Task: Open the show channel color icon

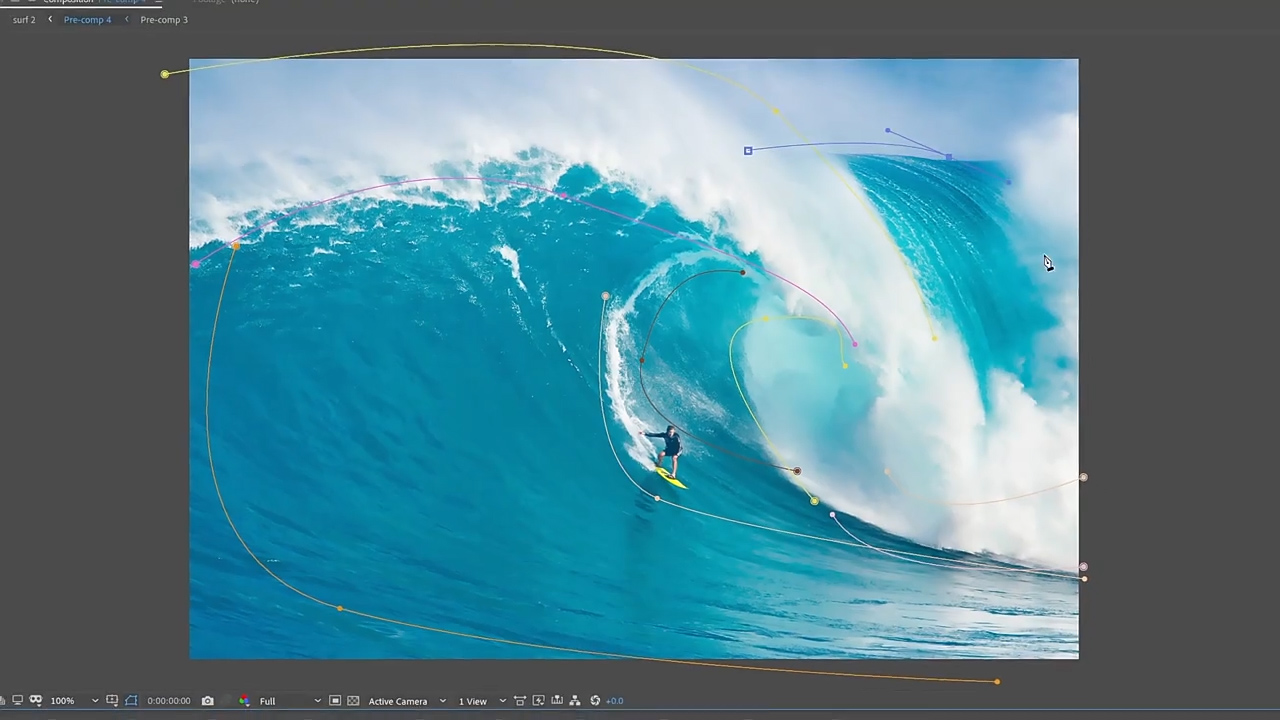Action: pyautogui.click(x=244, y=701)
